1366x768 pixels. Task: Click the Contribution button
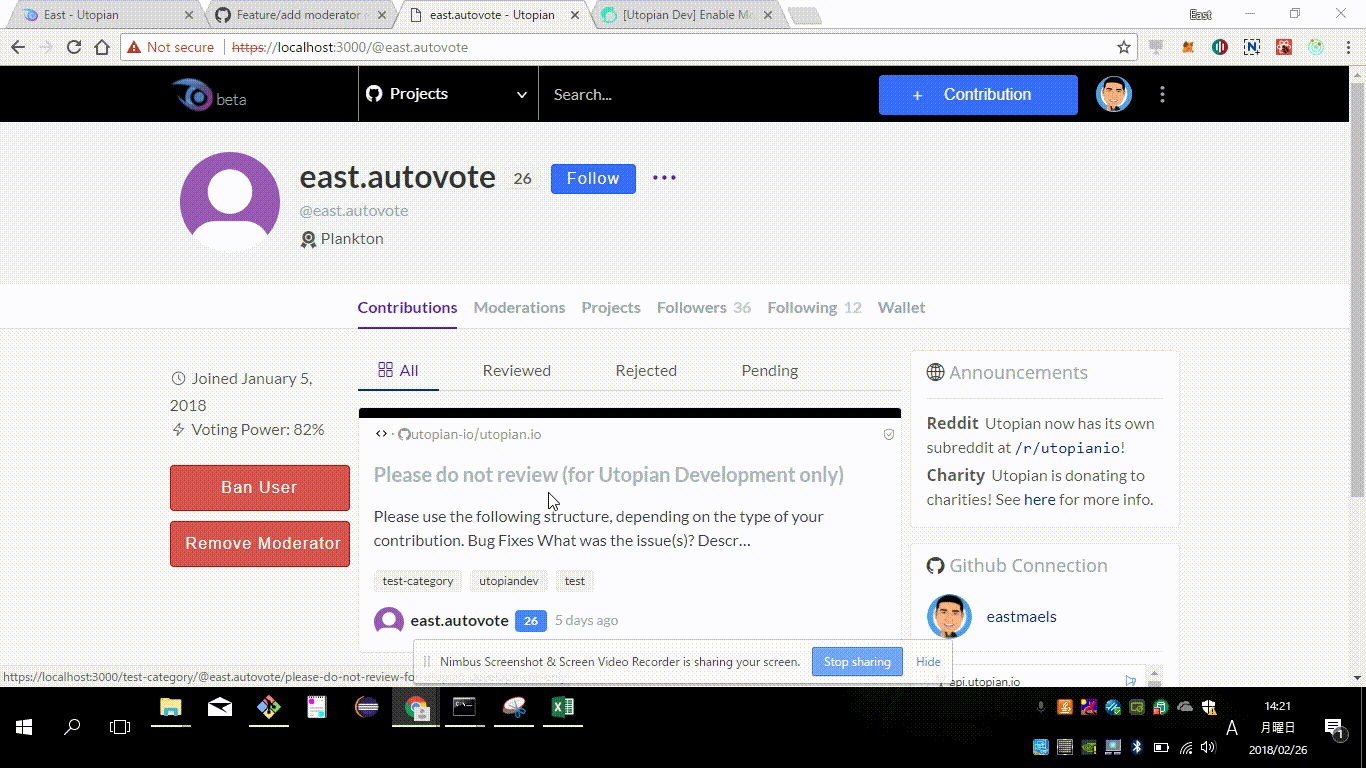coord(978,95)
